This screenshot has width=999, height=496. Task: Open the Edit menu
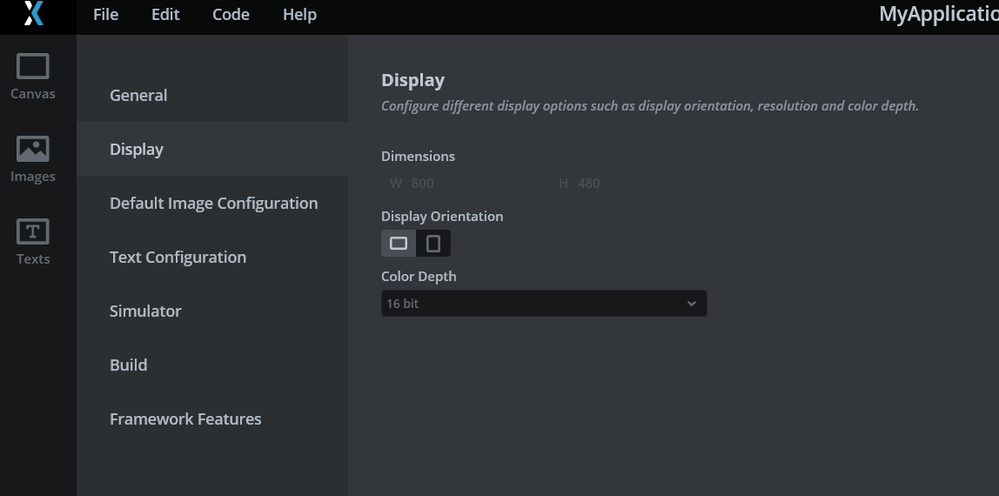coord(166,14)
